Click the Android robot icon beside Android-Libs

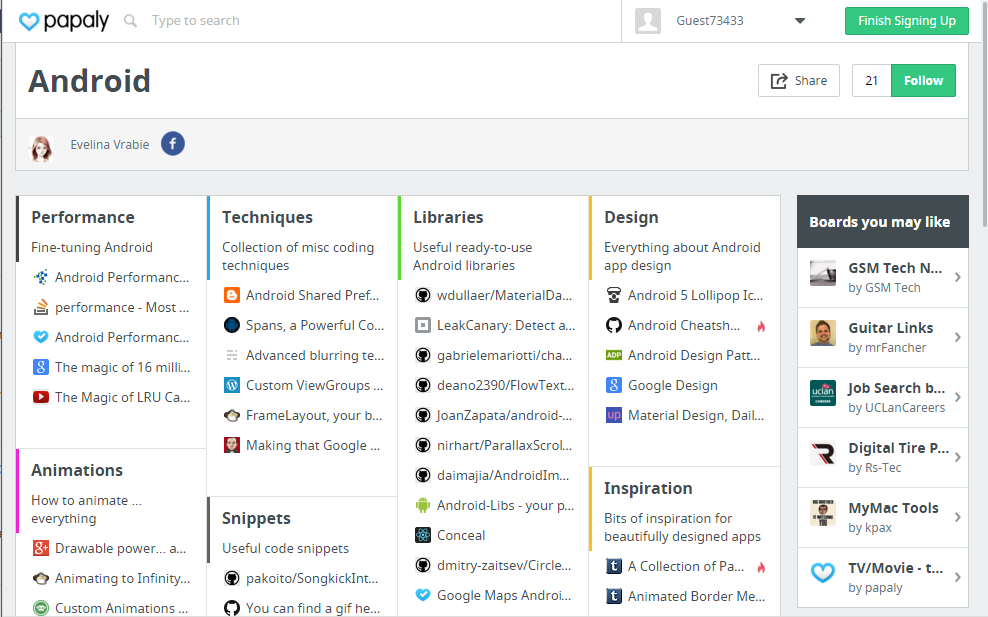tap(423, 505)
